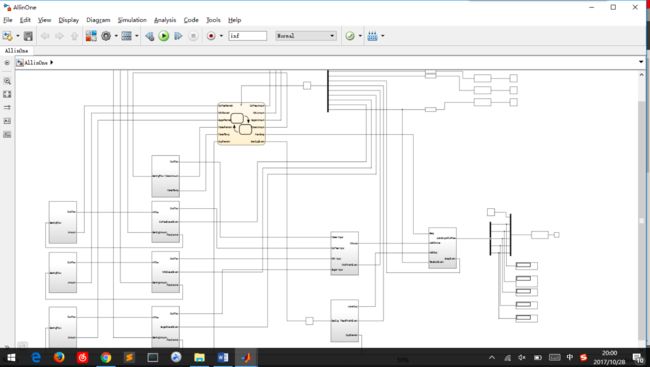Select the AllinOne model tab
Screen dimensions: 650x367
point(16,51)
